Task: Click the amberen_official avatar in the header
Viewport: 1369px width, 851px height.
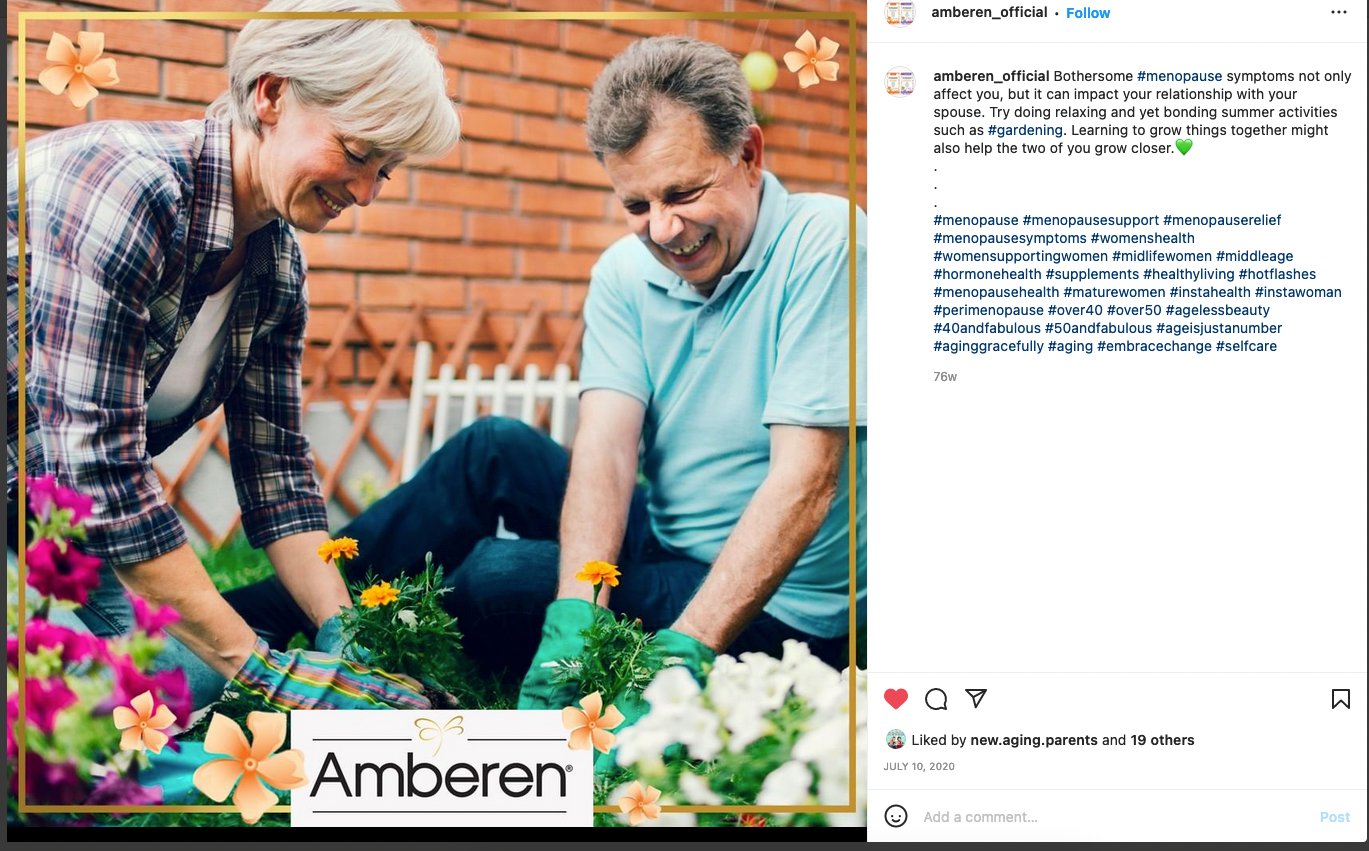Action: pos(900,12)
